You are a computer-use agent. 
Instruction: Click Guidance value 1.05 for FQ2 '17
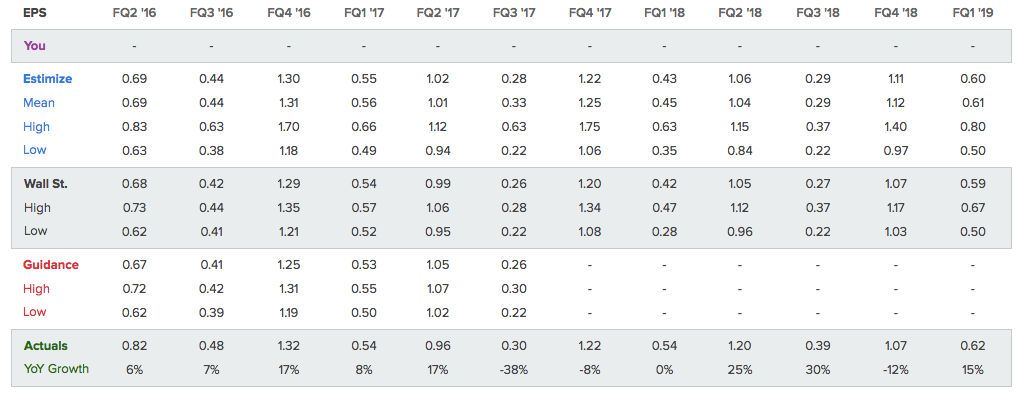437,265
